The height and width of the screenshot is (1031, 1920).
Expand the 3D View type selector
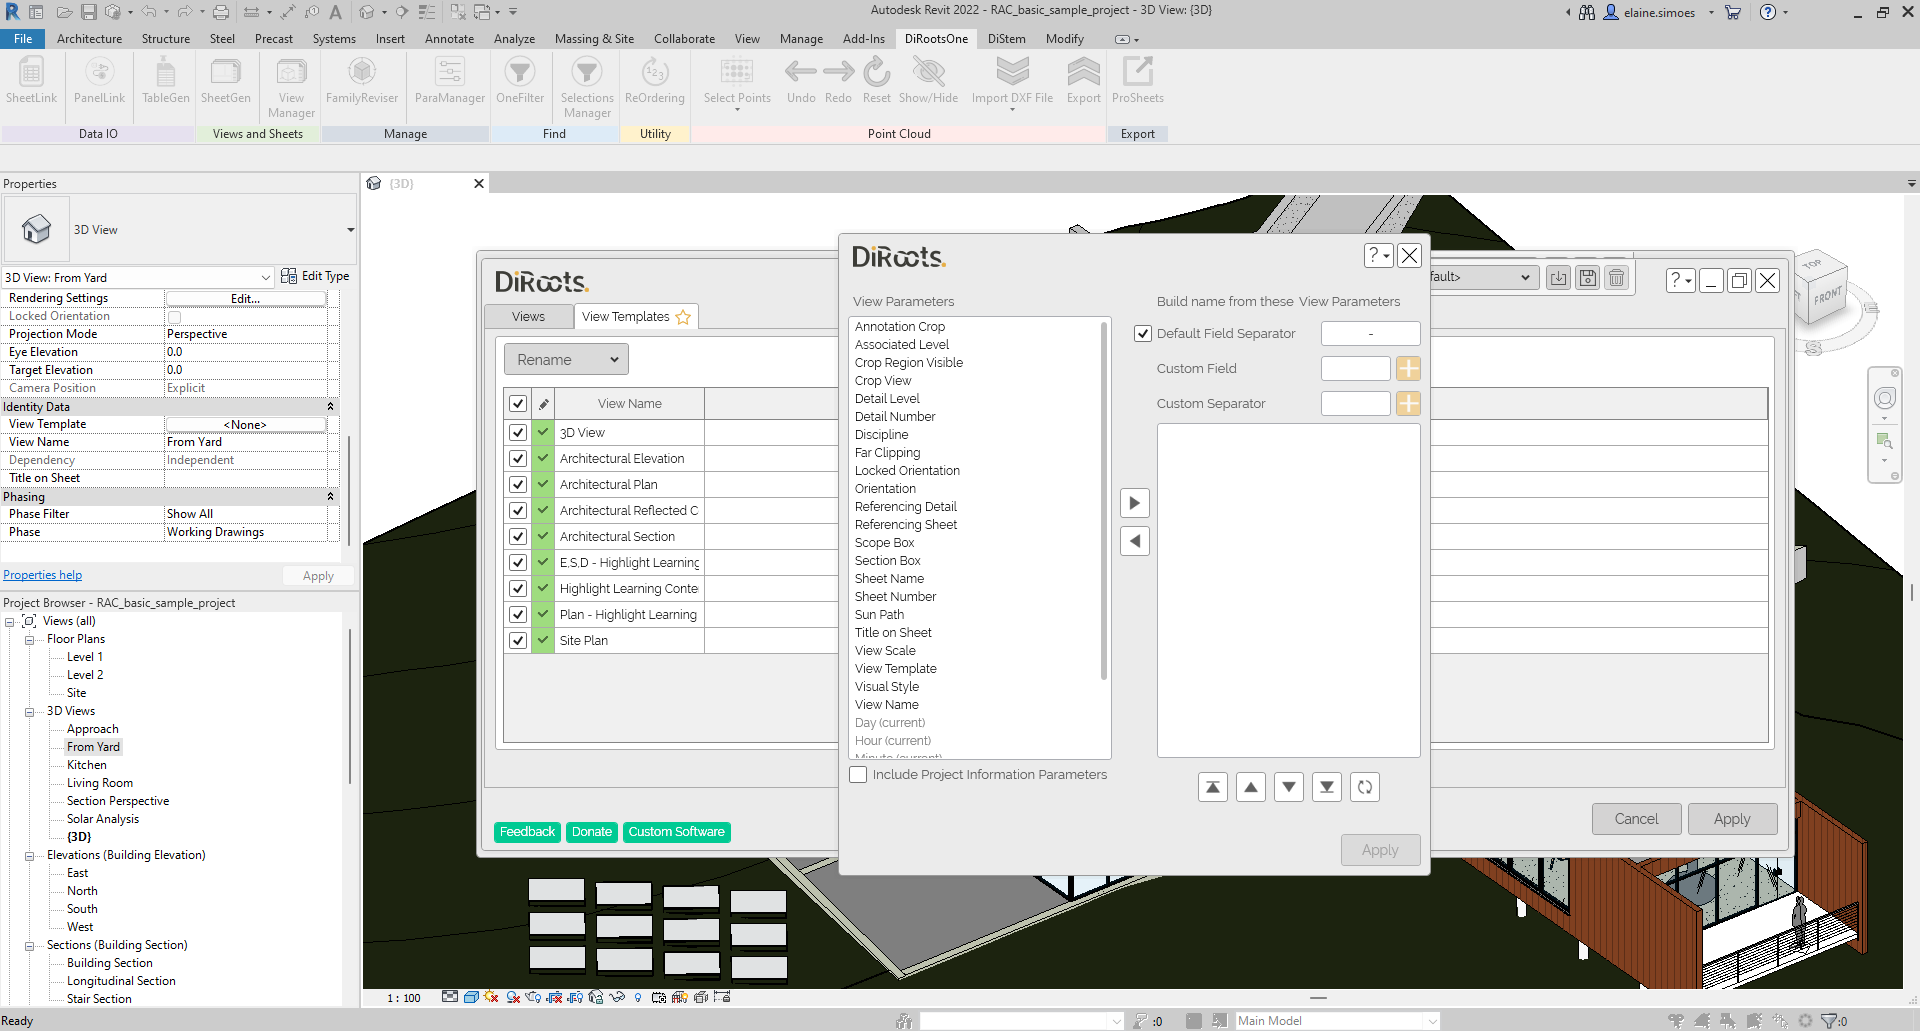[350, 230]
